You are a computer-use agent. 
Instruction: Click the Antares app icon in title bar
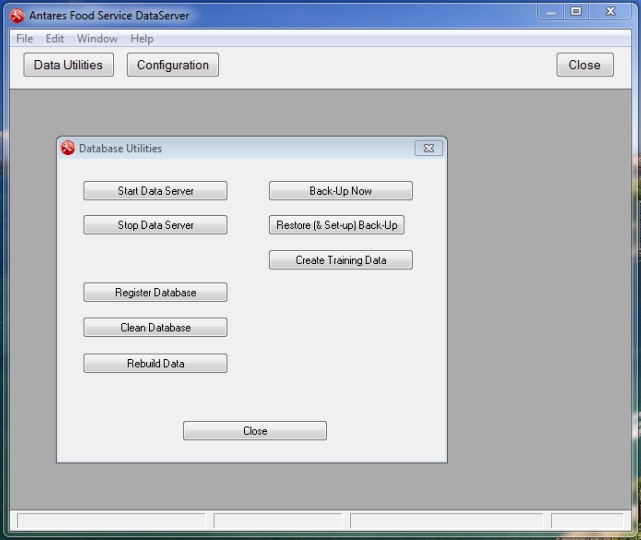(17, 16)
